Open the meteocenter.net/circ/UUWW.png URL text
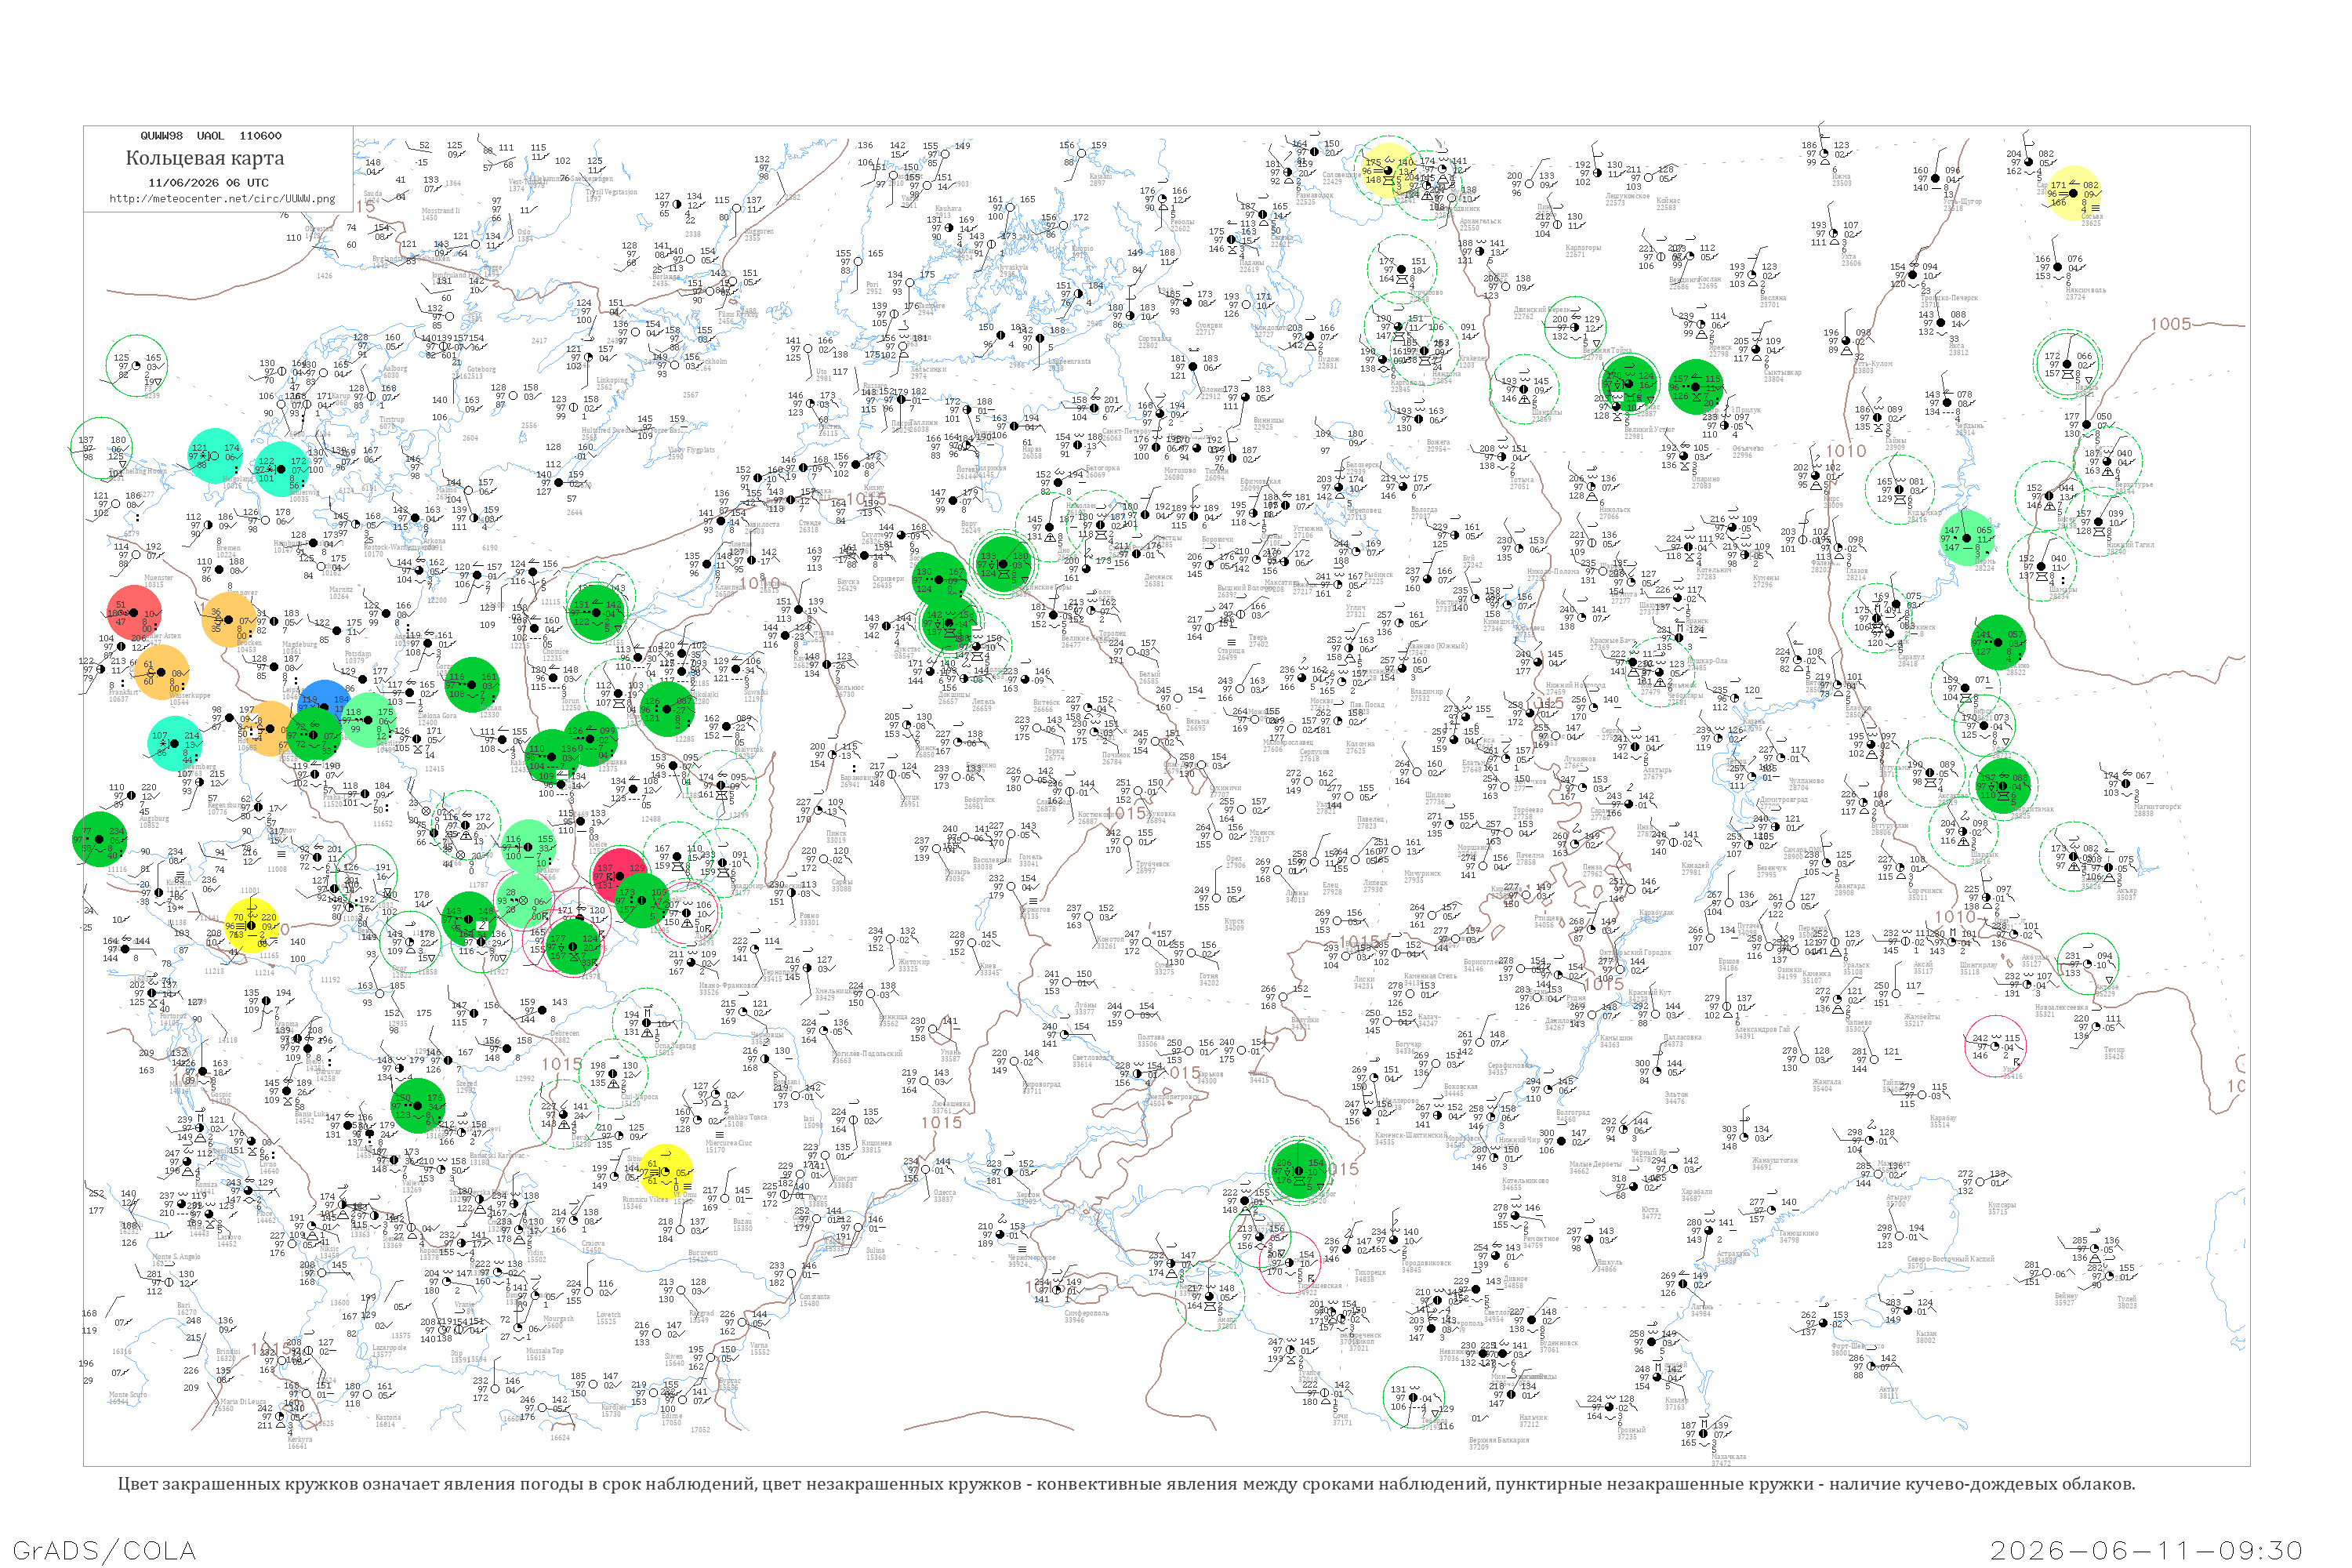This screenshot has width=2352, height=1568. click(222, 199)
